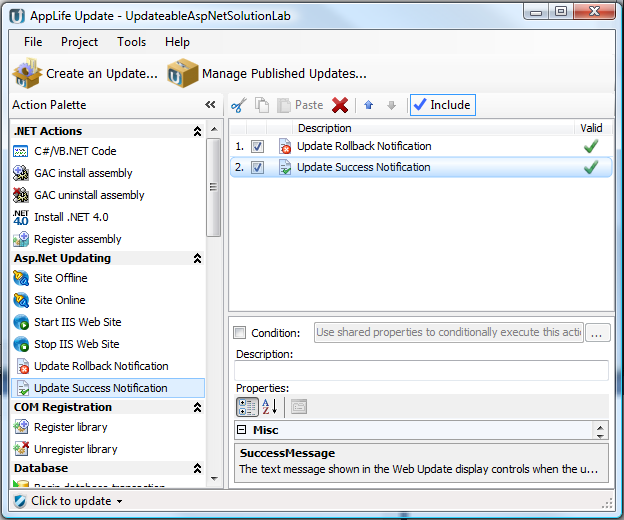Open the Tools menu
Image resolution: width=624 pixels, height=520 pixels.
coord(131,42)
